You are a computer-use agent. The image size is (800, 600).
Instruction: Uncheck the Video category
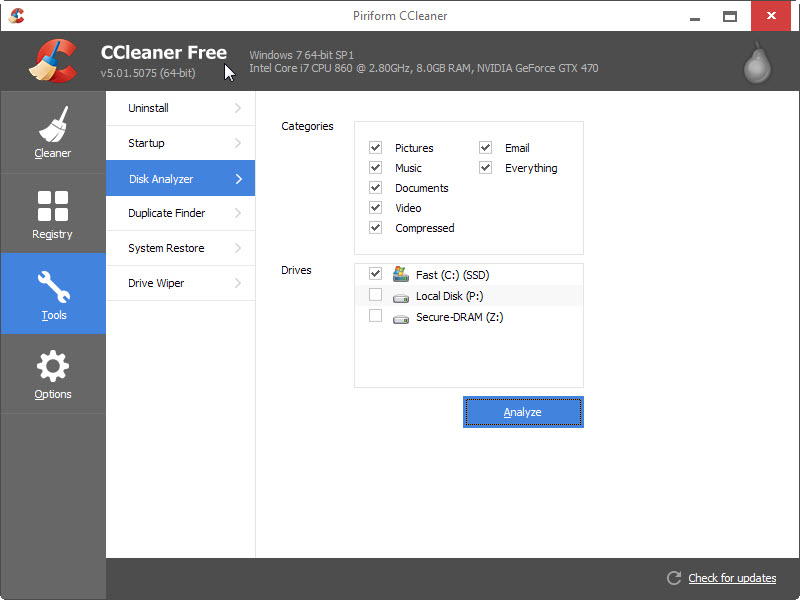(376, 207)
